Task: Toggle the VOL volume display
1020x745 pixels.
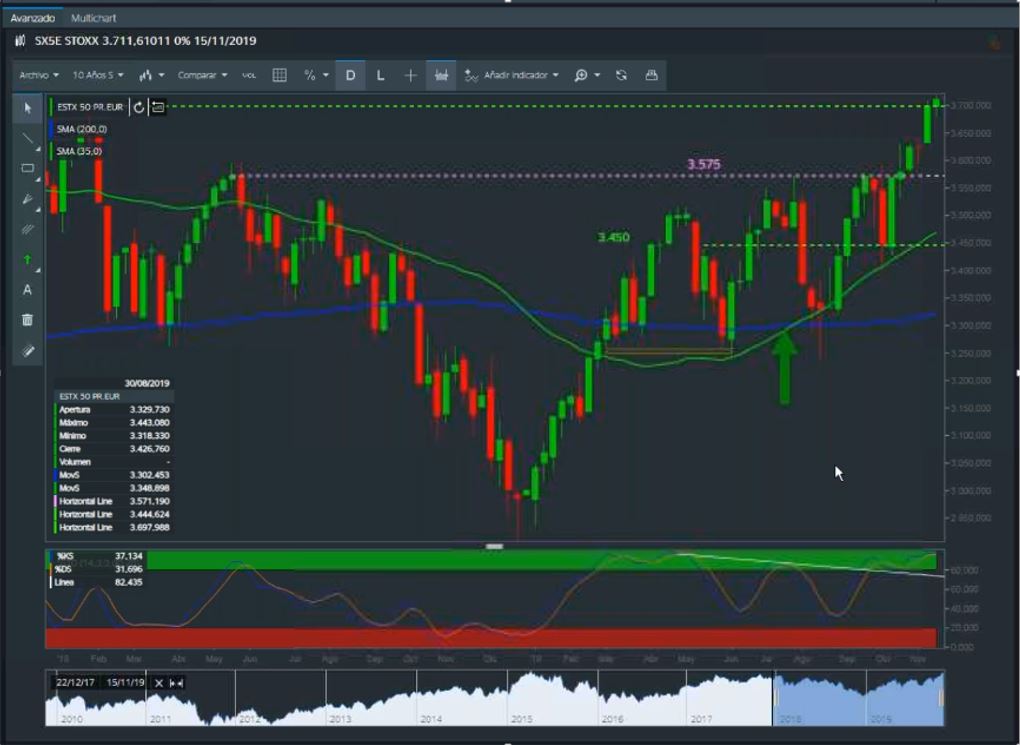Action: (249, 75)
